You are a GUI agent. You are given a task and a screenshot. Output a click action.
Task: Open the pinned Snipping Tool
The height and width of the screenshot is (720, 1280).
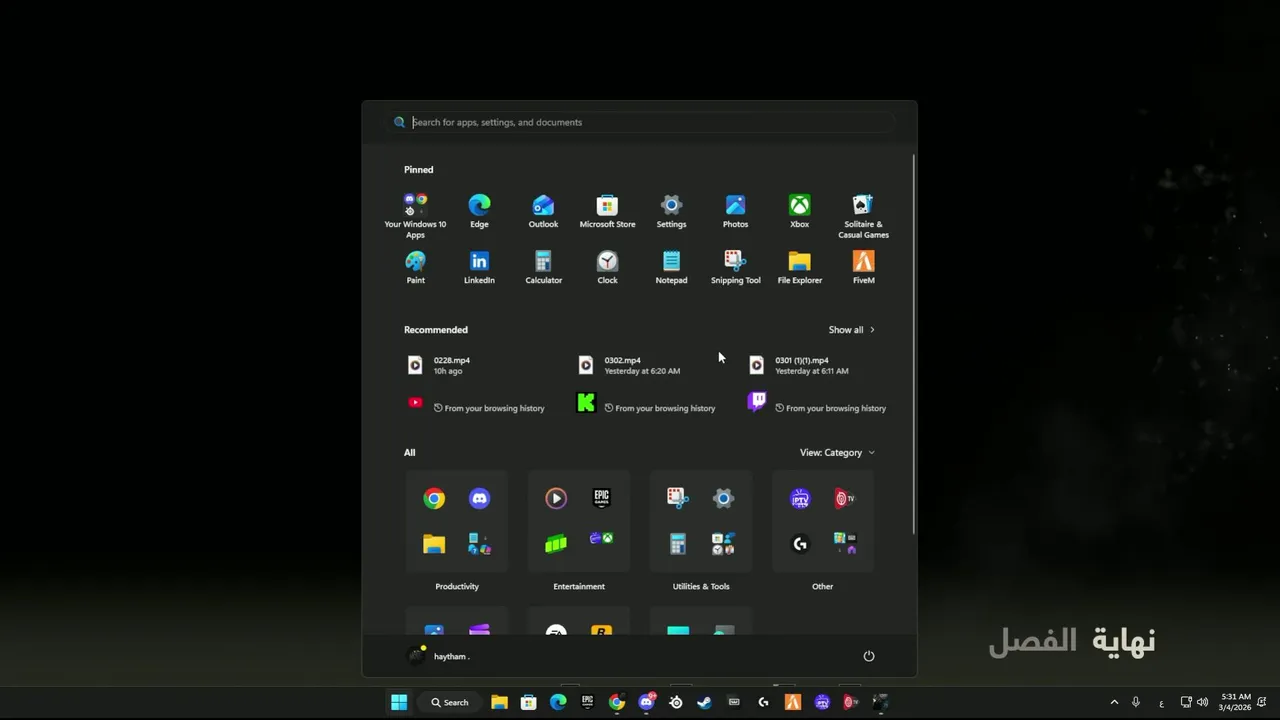(x=735, y=268)
